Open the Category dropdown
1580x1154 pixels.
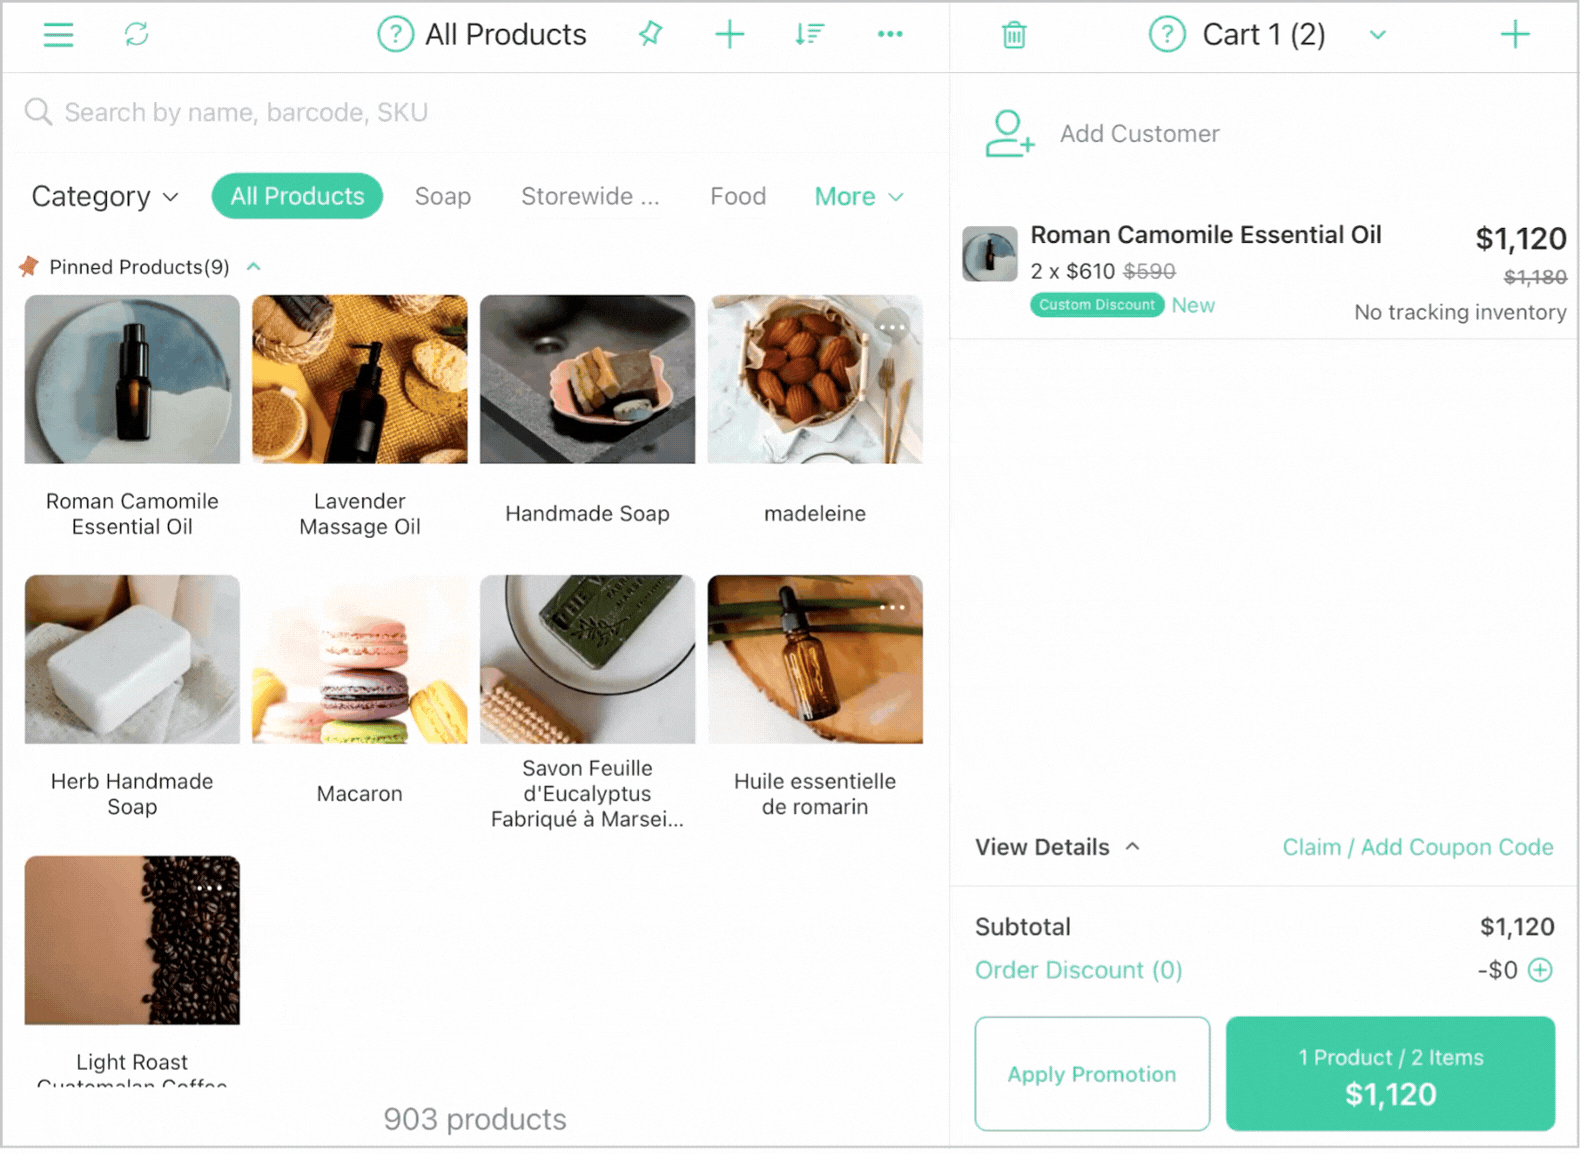(105, 196)
